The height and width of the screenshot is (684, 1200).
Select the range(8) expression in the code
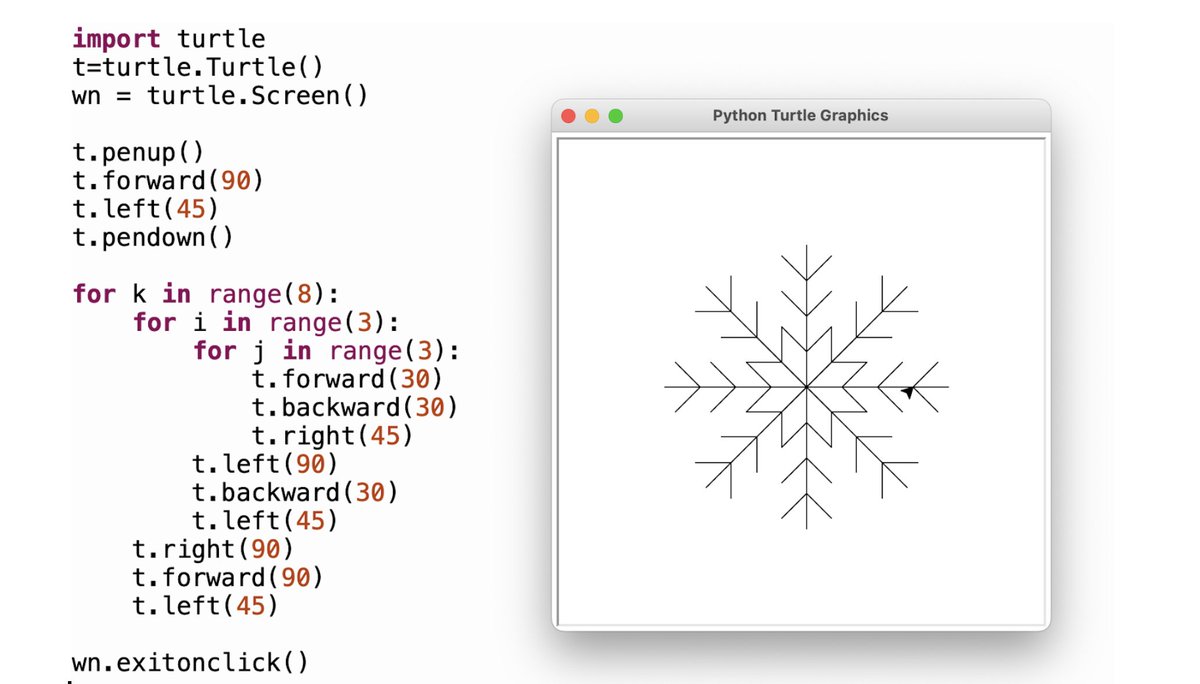tap(272, 294)
